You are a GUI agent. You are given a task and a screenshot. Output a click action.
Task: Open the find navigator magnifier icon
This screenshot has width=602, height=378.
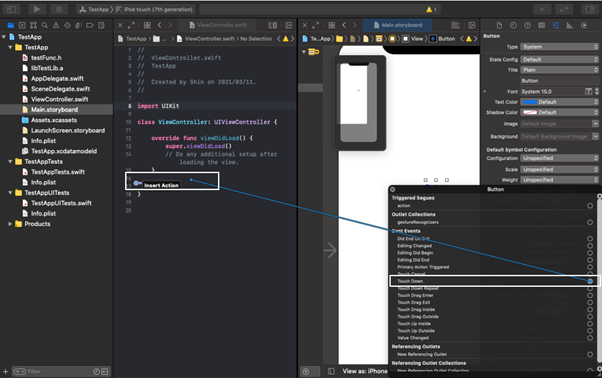[x=45, y=25]
